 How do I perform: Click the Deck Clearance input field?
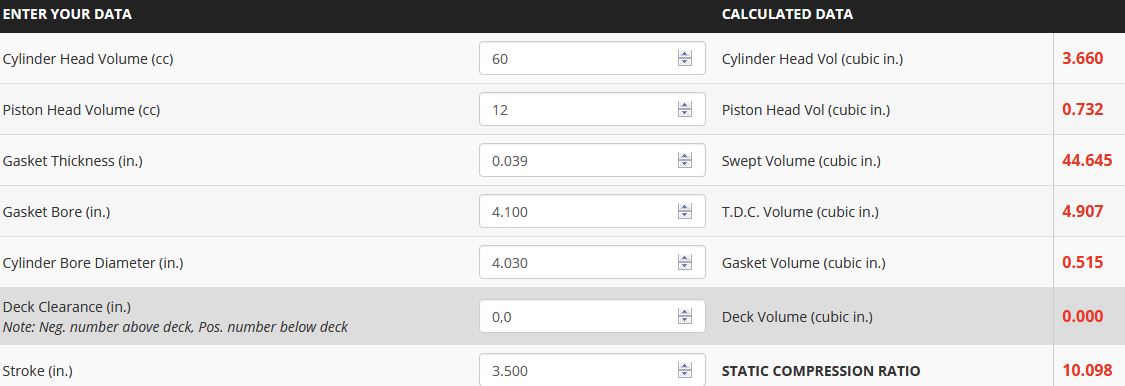[592, 316]
